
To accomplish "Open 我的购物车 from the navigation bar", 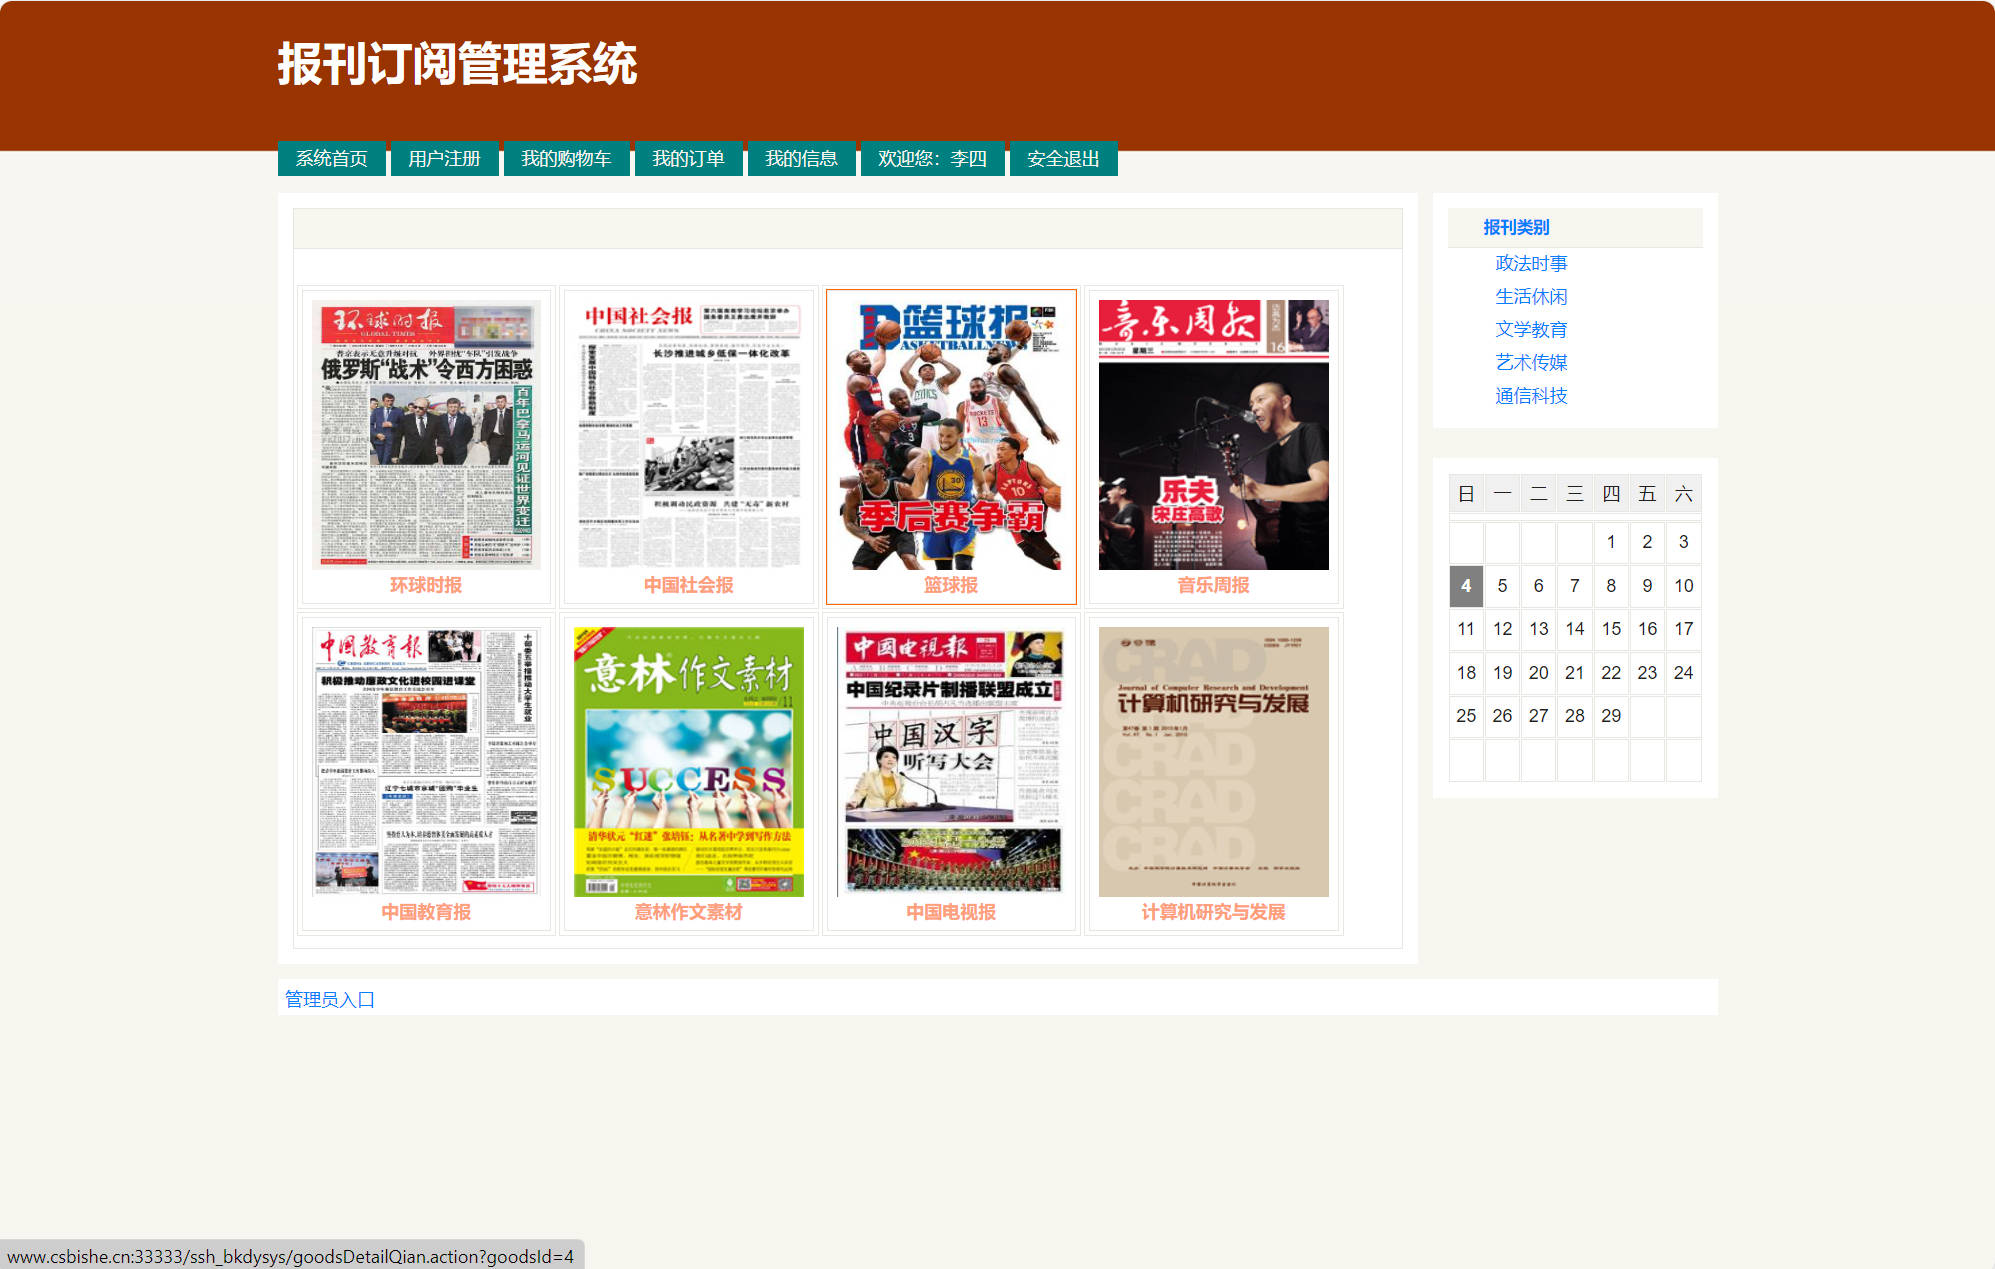I will point(566,158).
